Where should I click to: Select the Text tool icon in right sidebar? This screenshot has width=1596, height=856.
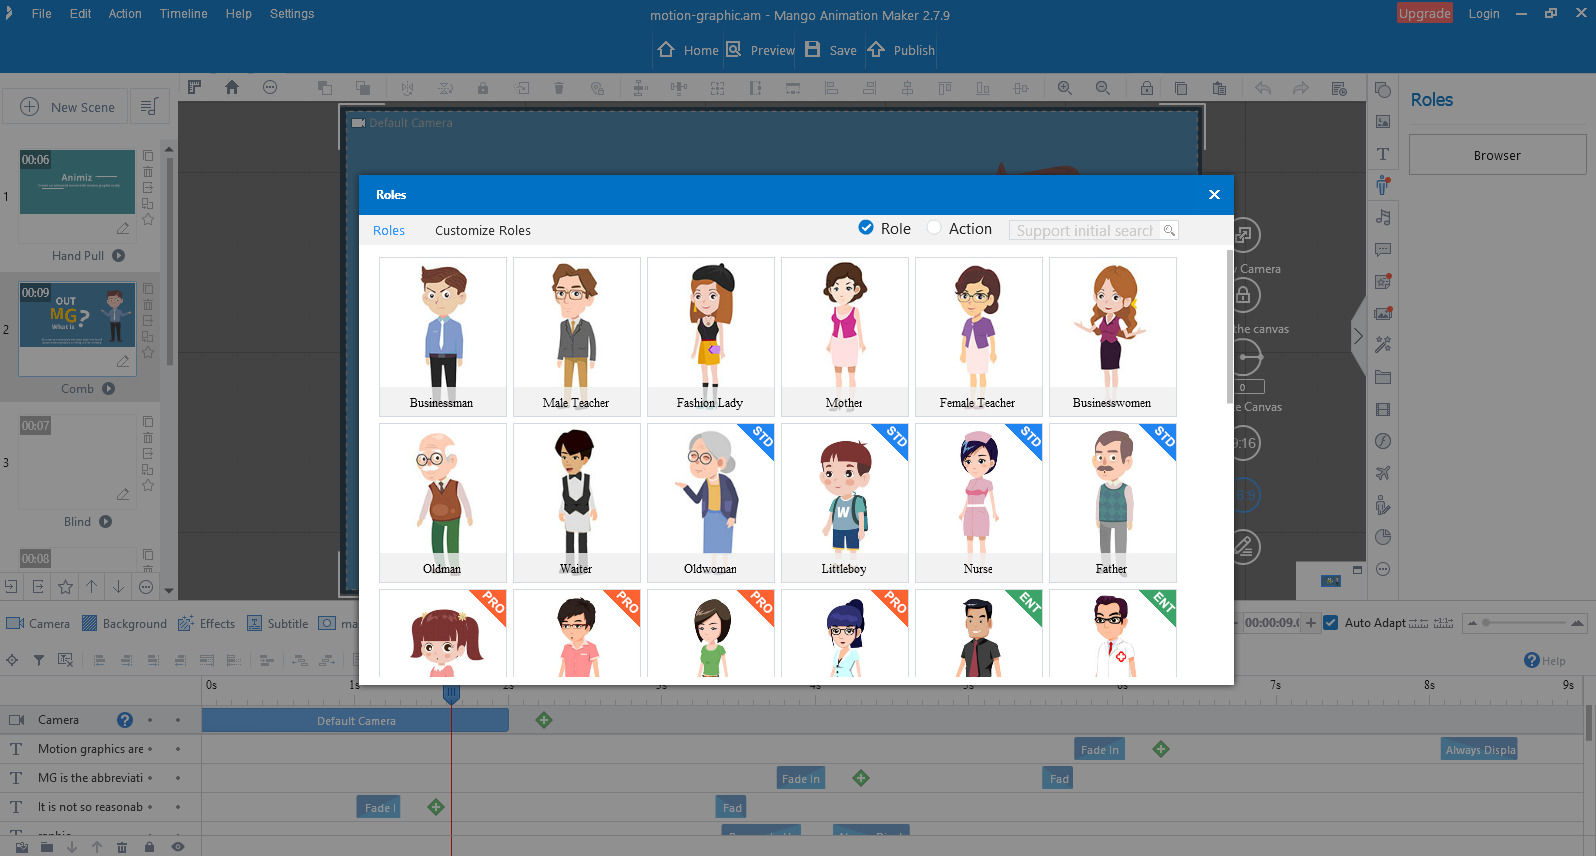1383,154
